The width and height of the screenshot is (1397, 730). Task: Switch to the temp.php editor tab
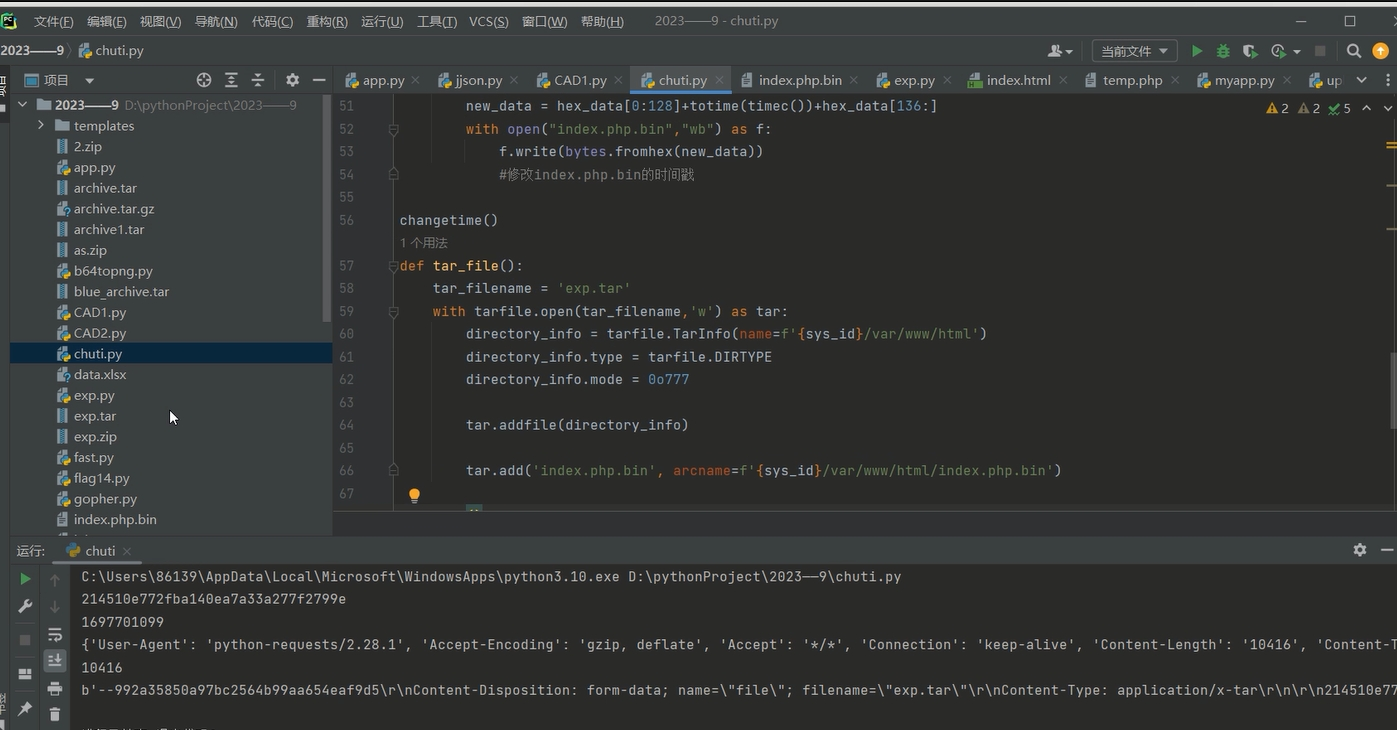1132,80
